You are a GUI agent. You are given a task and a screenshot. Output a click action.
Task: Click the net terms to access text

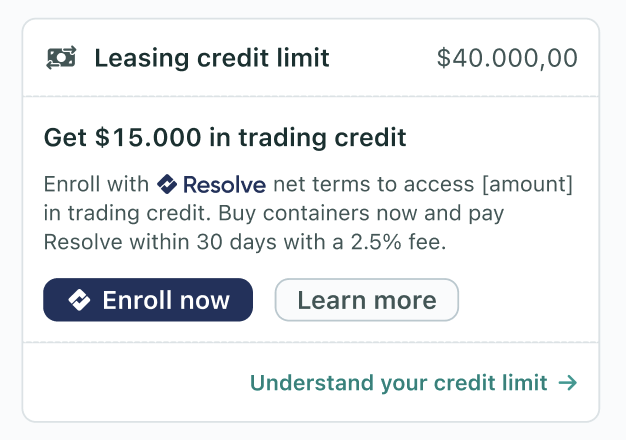tap(374, 184)
